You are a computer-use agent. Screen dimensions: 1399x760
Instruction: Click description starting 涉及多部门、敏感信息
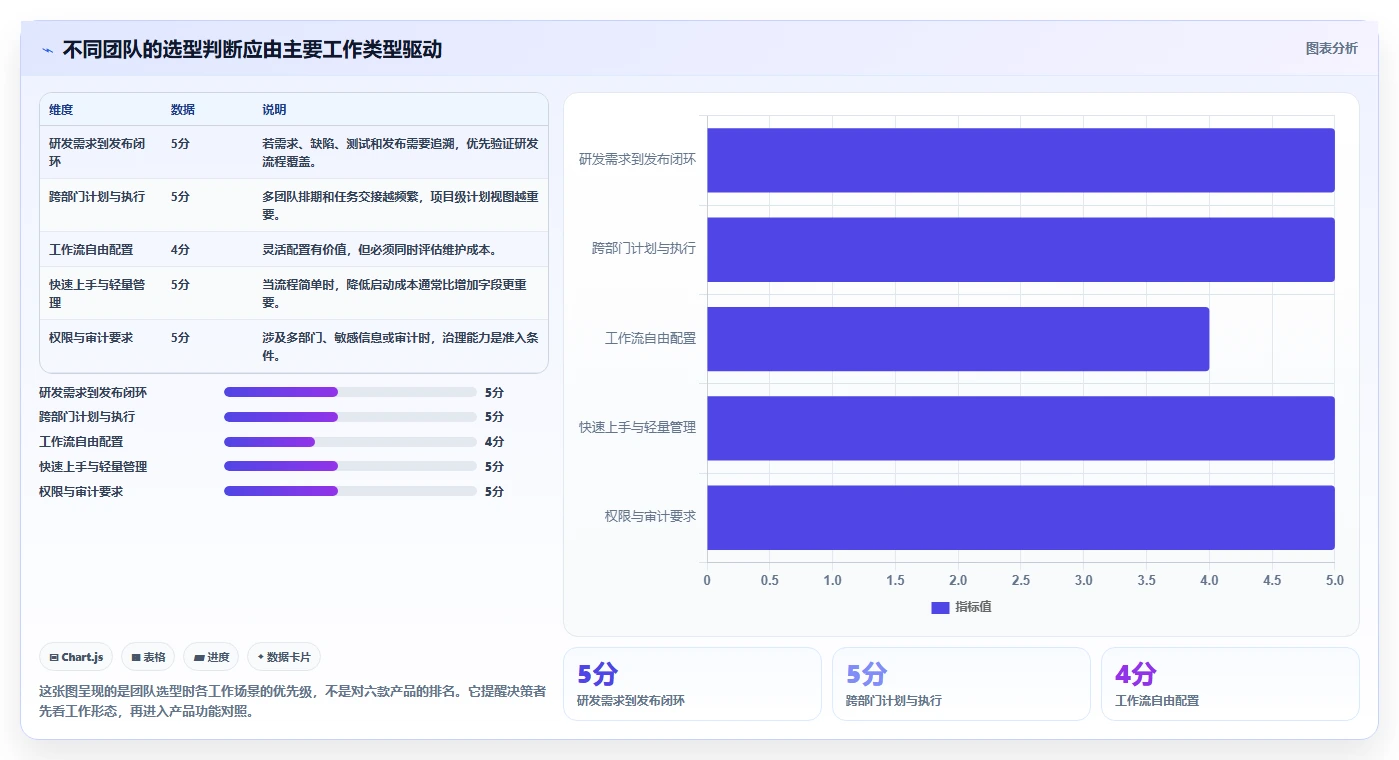[400, 346]
